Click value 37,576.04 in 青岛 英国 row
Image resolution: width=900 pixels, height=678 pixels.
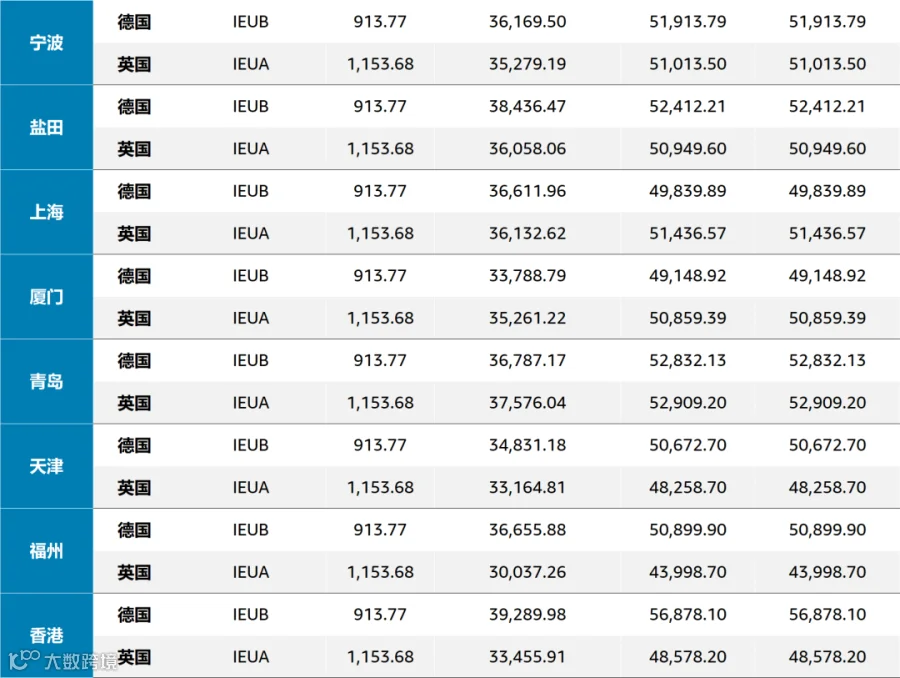527,403
